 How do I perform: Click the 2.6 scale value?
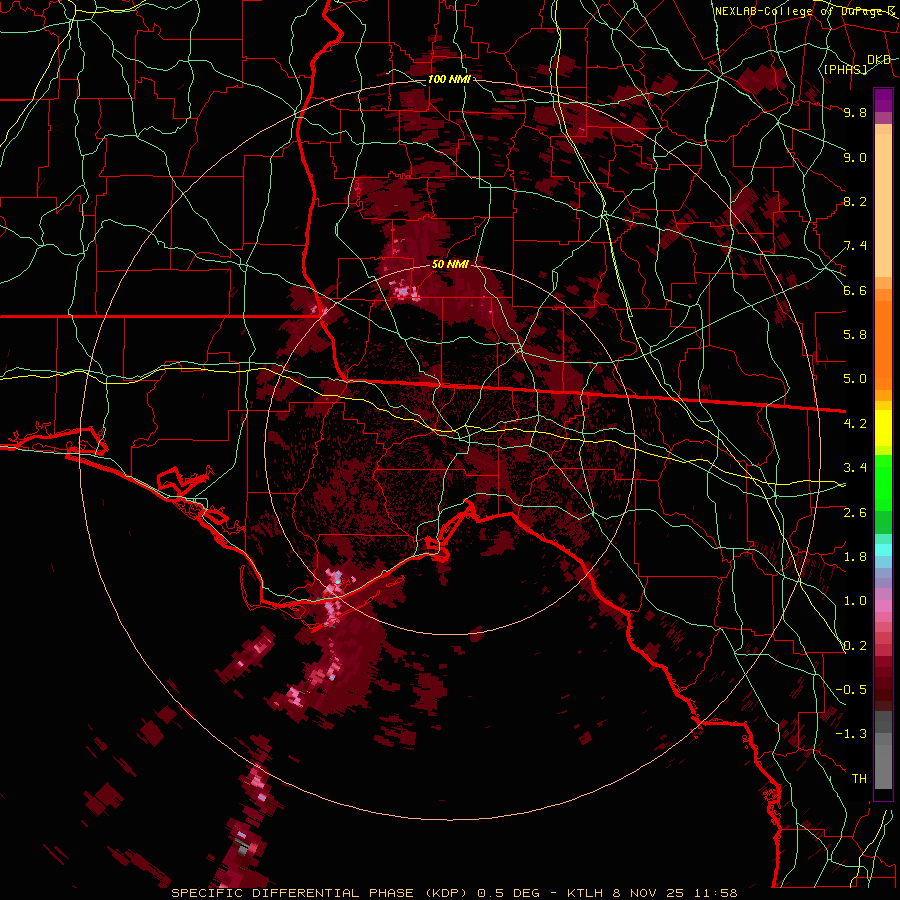coord(855,513)
